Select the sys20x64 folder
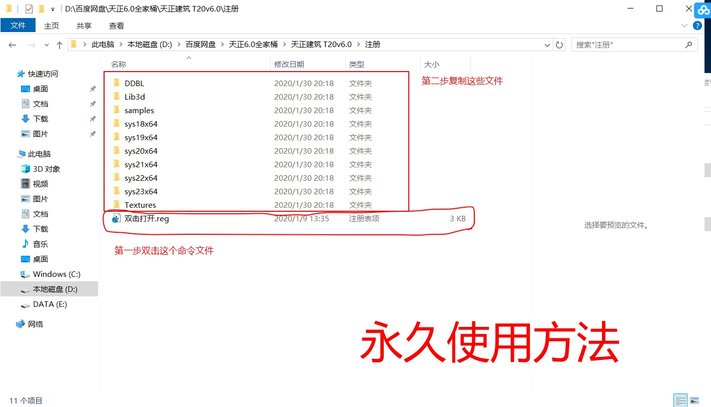 (141, 151)
